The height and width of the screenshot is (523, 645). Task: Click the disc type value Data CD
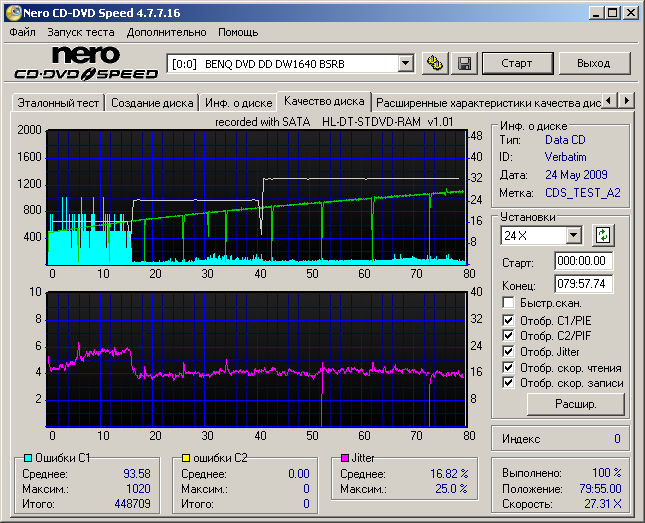tap(565, 140)
